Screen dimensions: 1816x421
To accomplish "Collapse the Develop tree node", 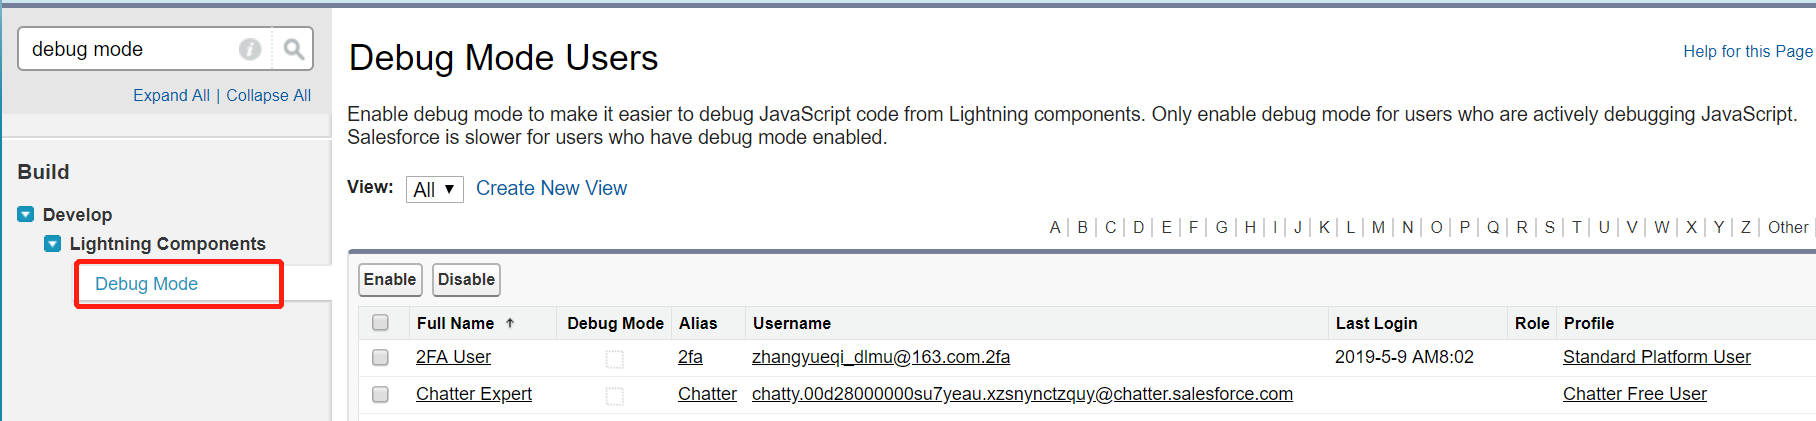I will [x=26, y=214].
